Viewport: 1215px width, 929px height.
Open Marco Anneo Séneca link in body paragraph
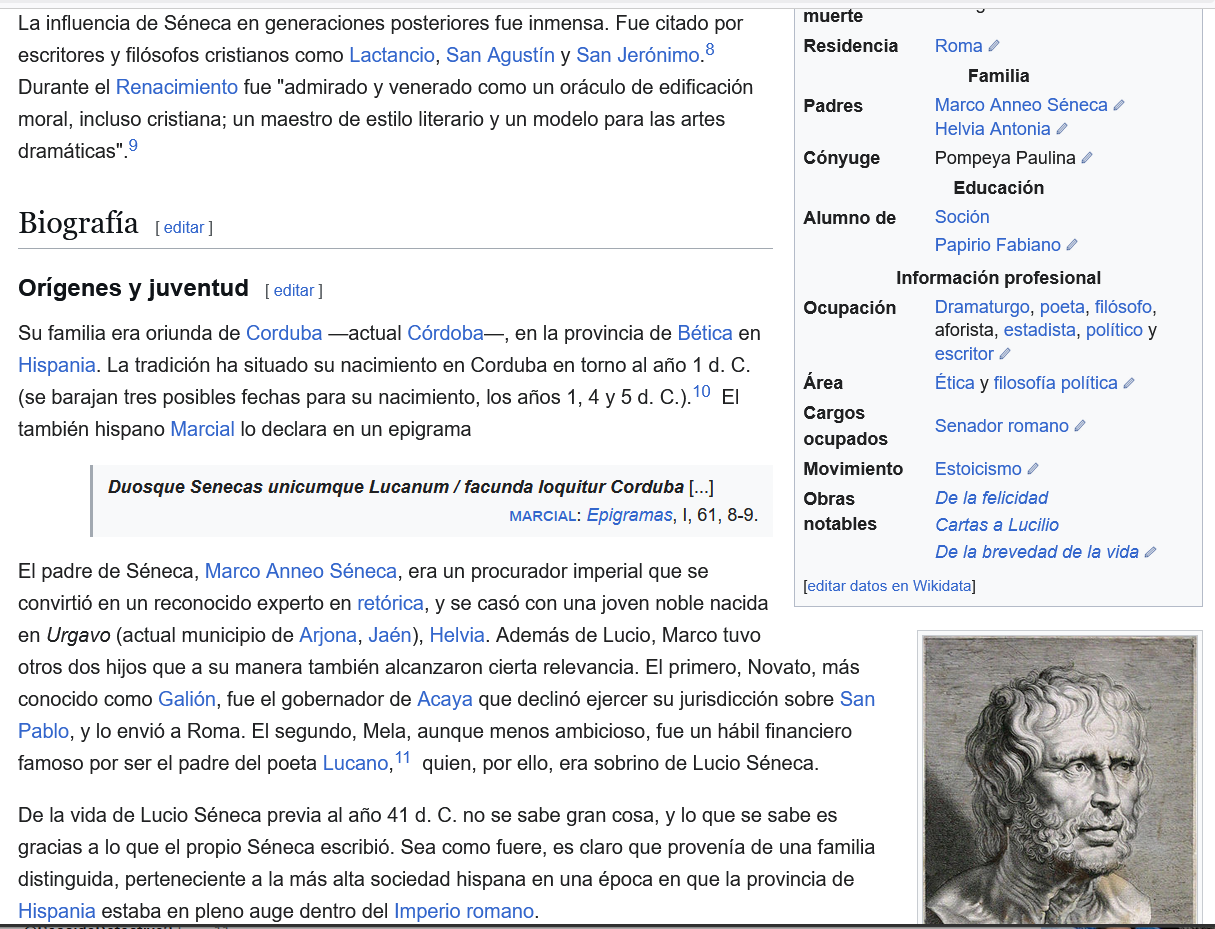point(301,571)
